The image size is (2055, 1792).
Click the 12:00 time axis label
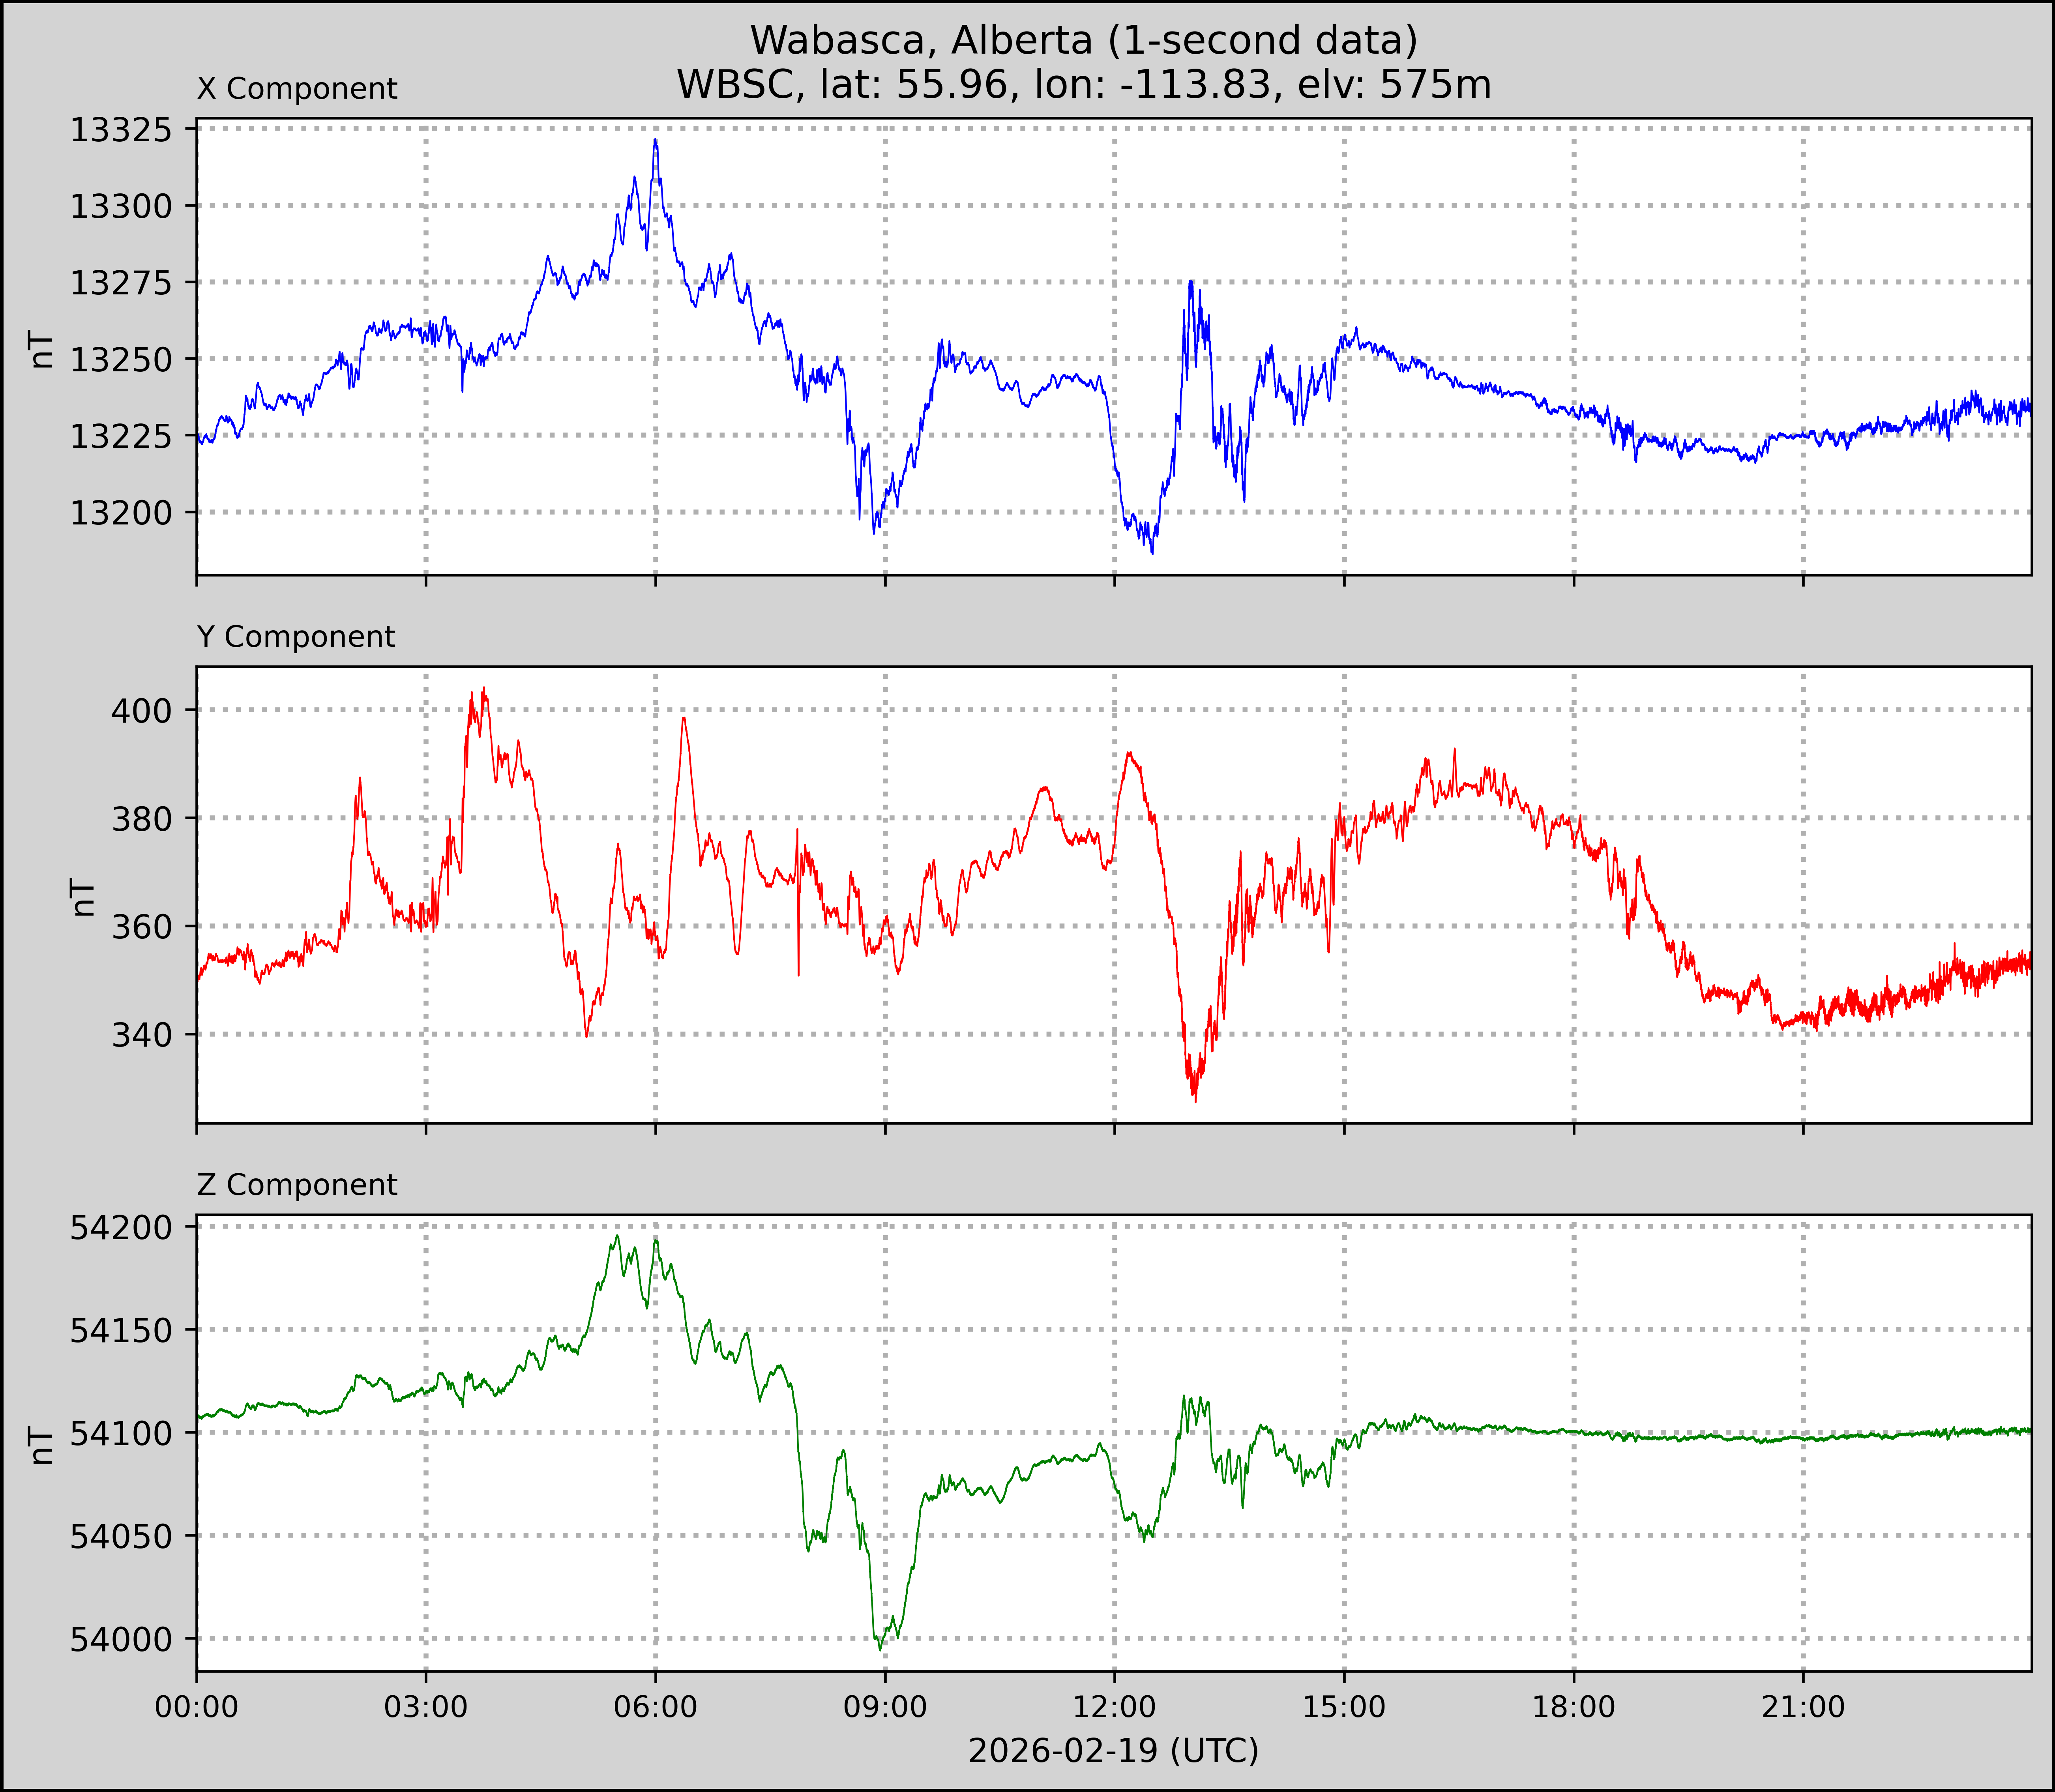click(x=1115, y=1708)
